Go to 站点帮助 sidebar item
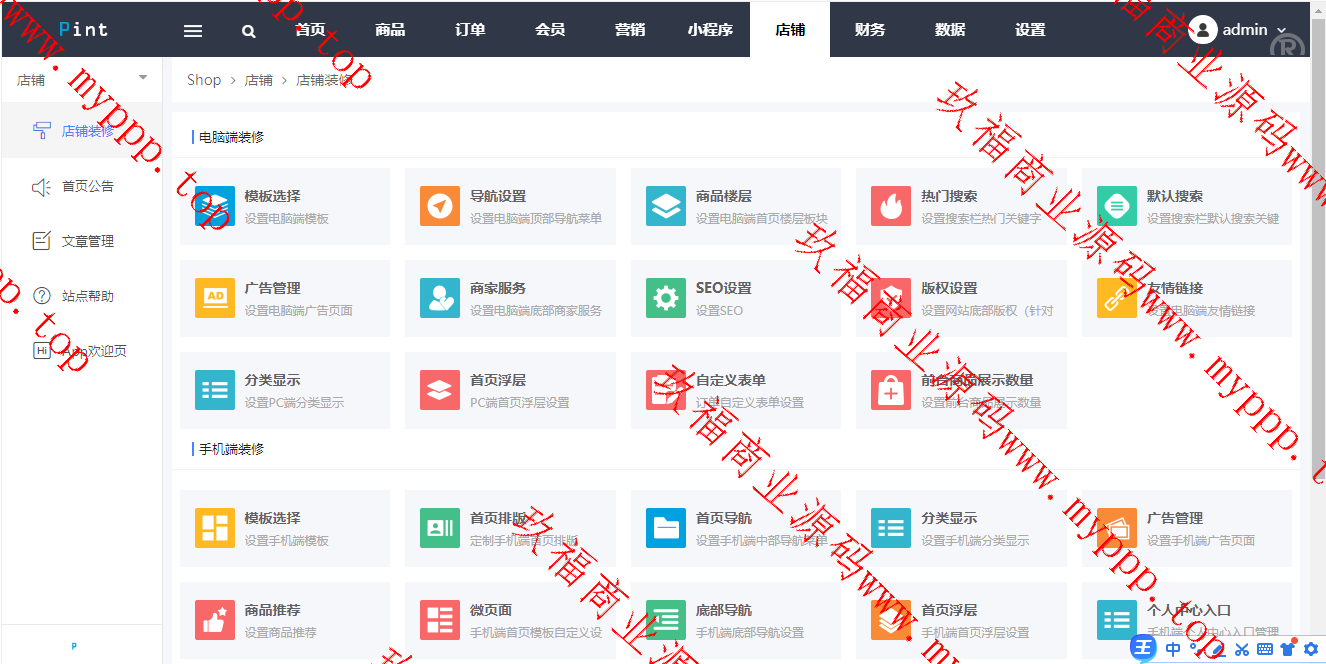The image size is (1326, 664). [87, 296]
